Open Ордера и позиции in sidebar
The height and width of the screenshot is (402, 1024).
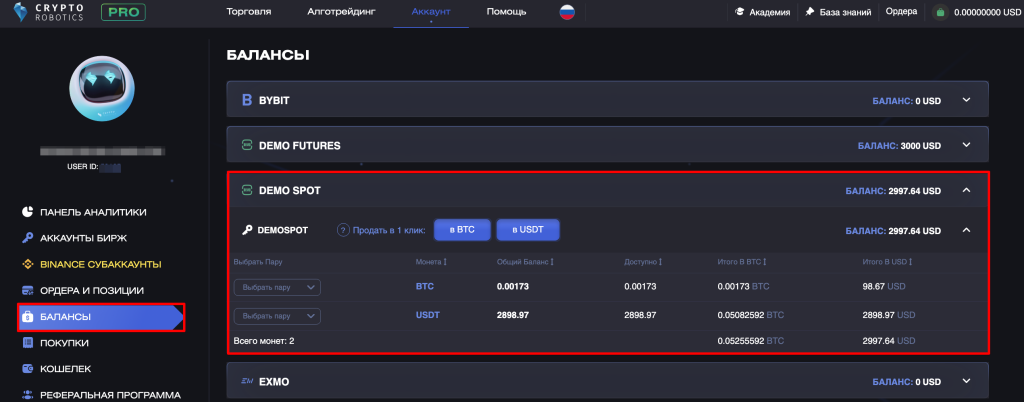point(92,290)
